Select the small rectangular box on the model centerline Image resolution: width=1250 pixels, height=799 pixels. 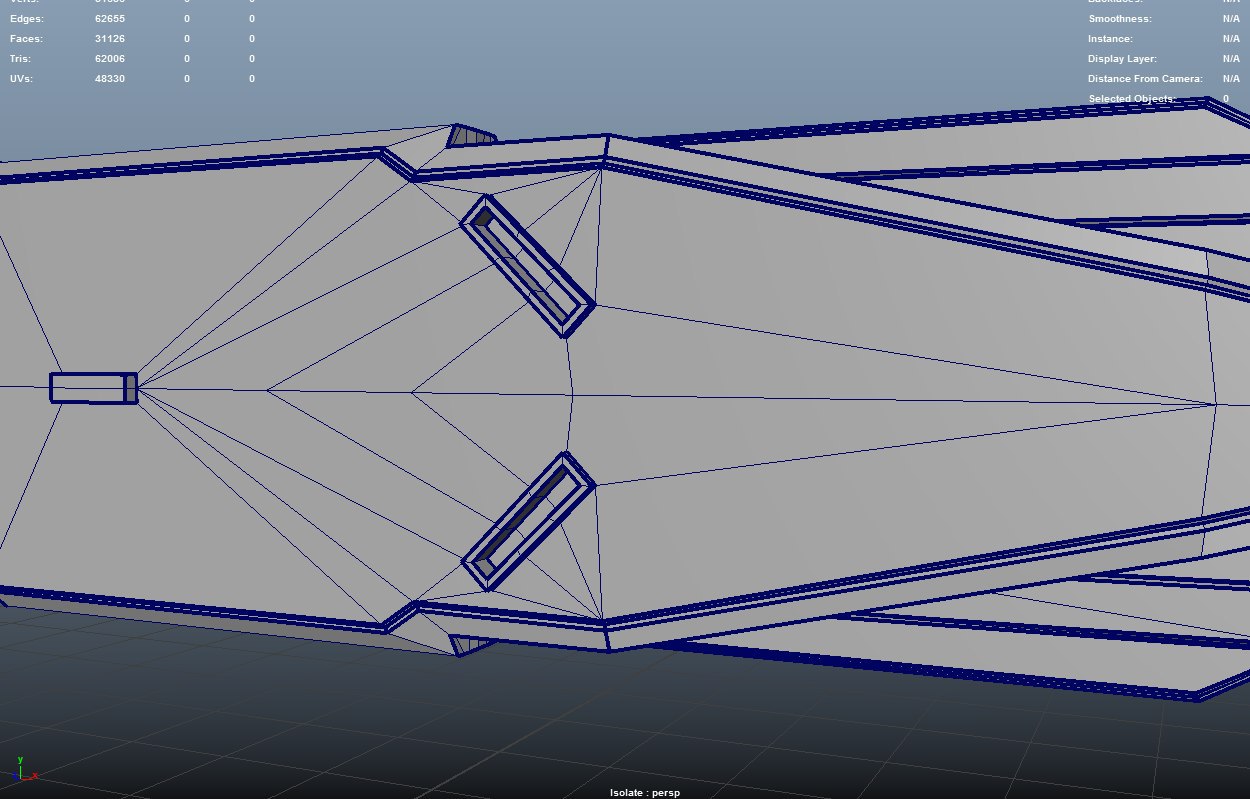[x=94, y=388]
